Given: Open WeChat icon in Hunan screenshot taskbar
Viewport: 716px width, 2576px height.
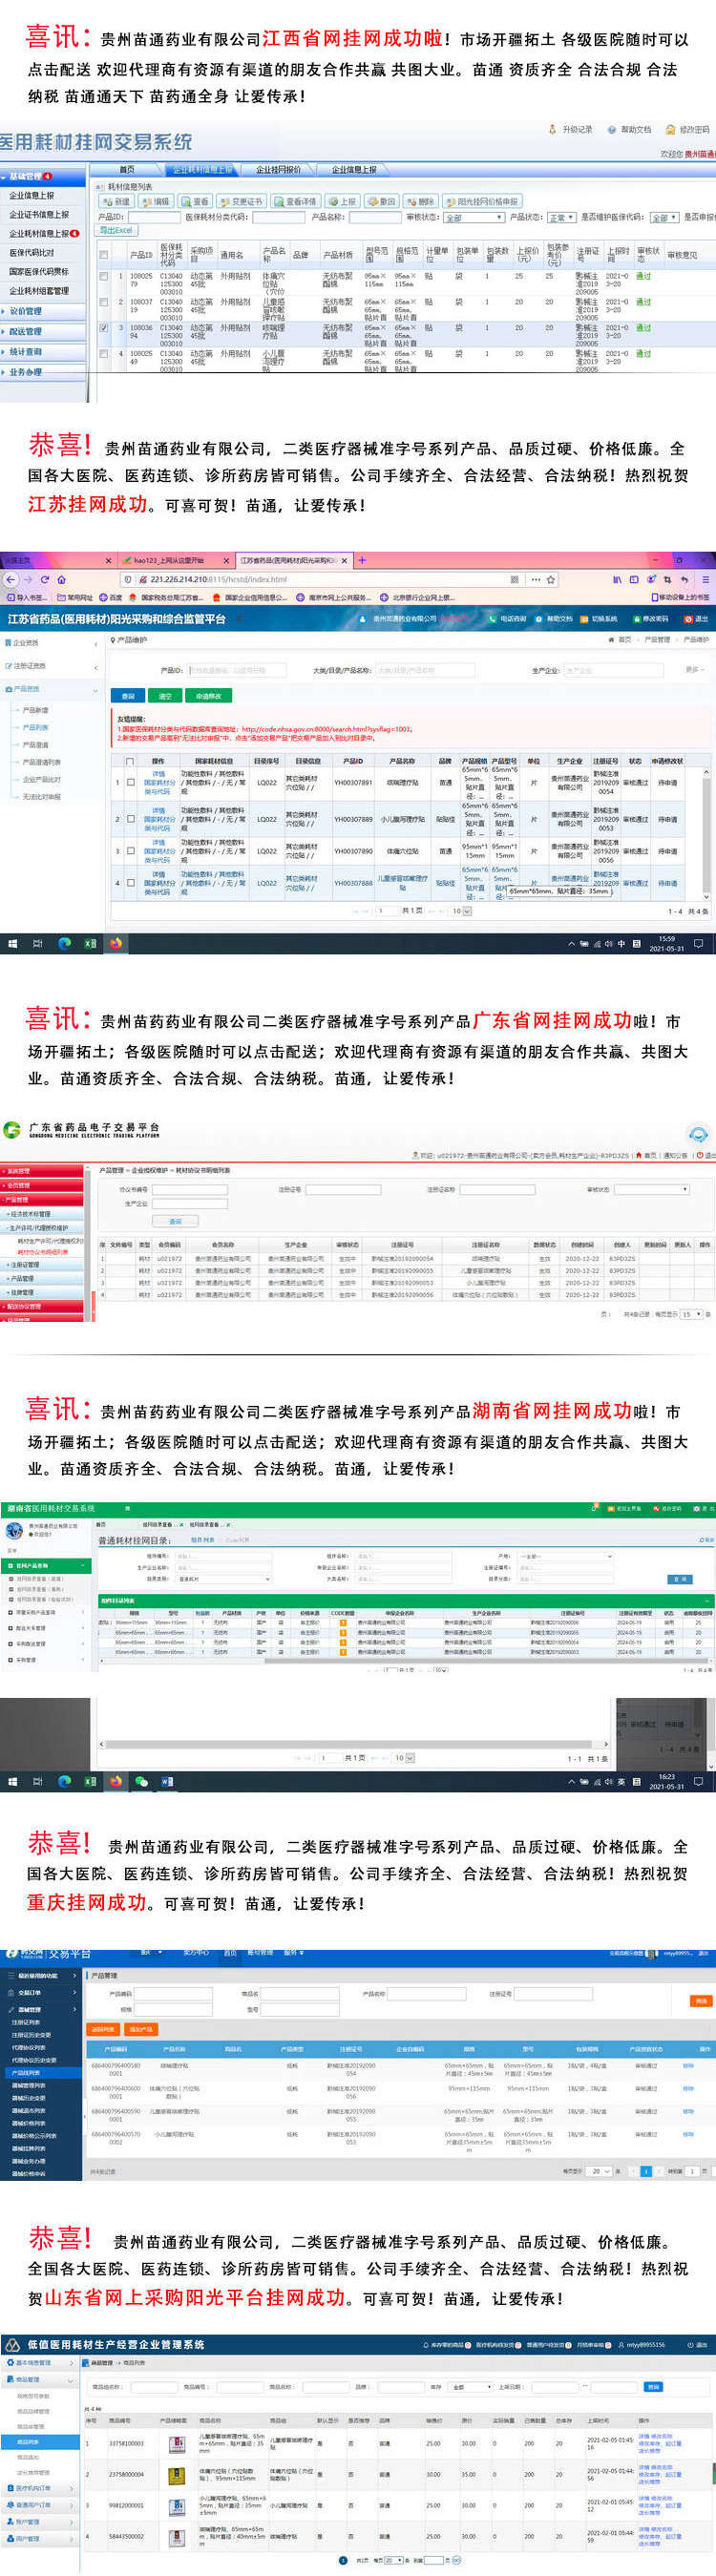Looking at the screenshot, I should (x=141, y=1781).
